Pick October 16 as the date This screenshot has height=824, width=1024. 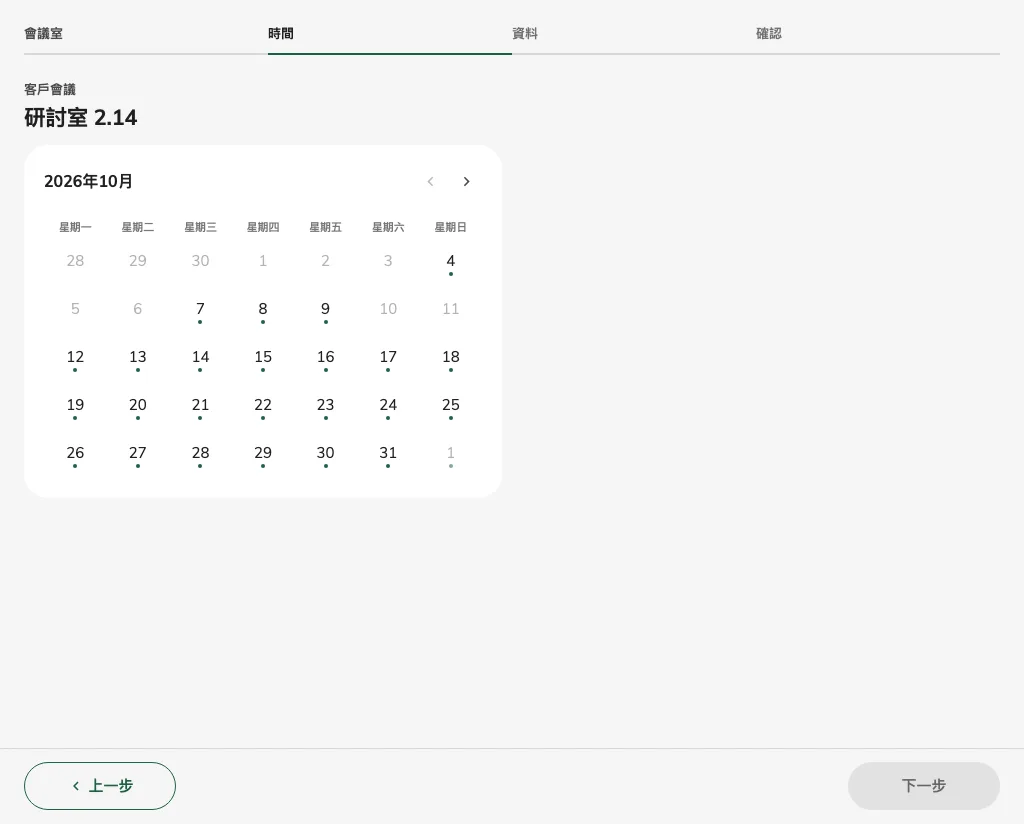point(325,357)
